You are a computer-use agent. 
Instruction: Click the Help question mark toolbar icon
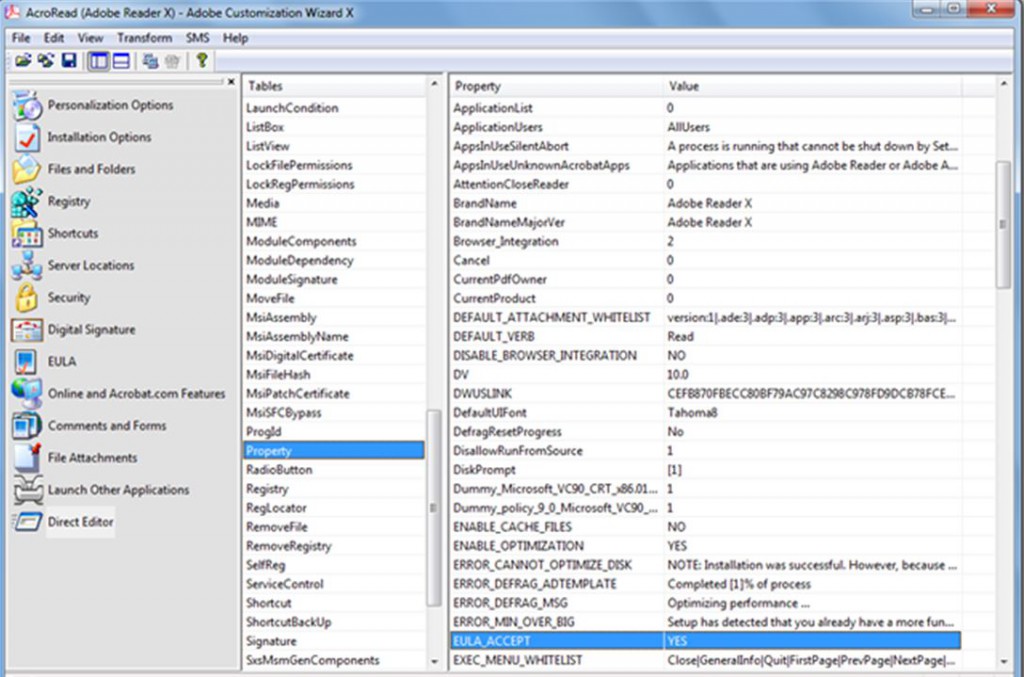202,61
